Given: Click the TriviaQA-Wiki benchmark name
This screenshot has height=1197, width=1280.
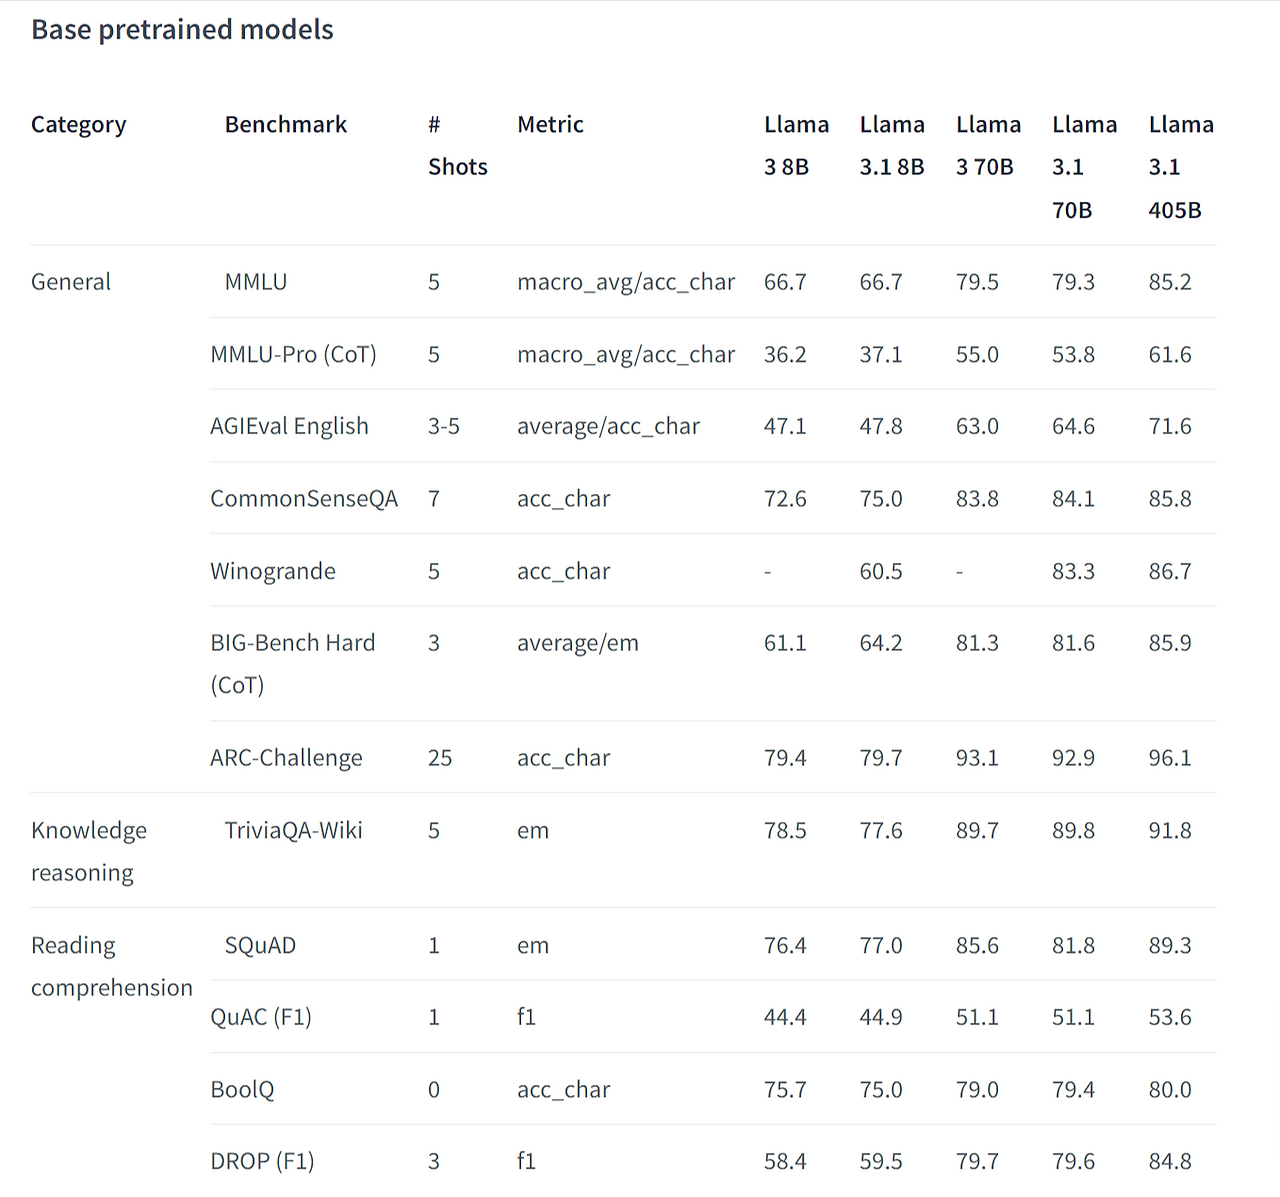Looking at the screenshot, I should tap(294, 830).
